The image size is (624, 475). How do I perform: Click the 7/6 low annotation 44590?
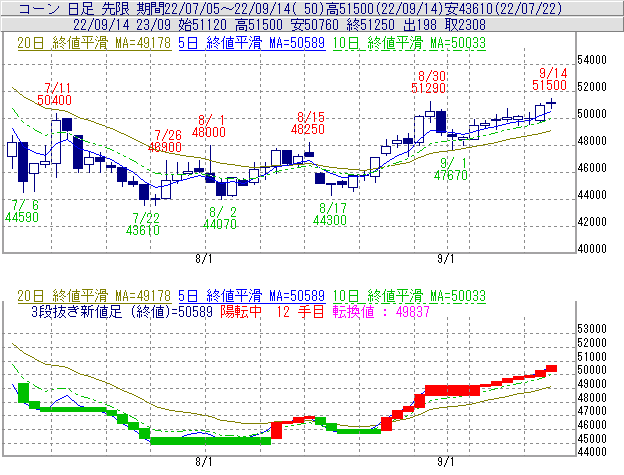pyautogui.click(x=22, y=215)
